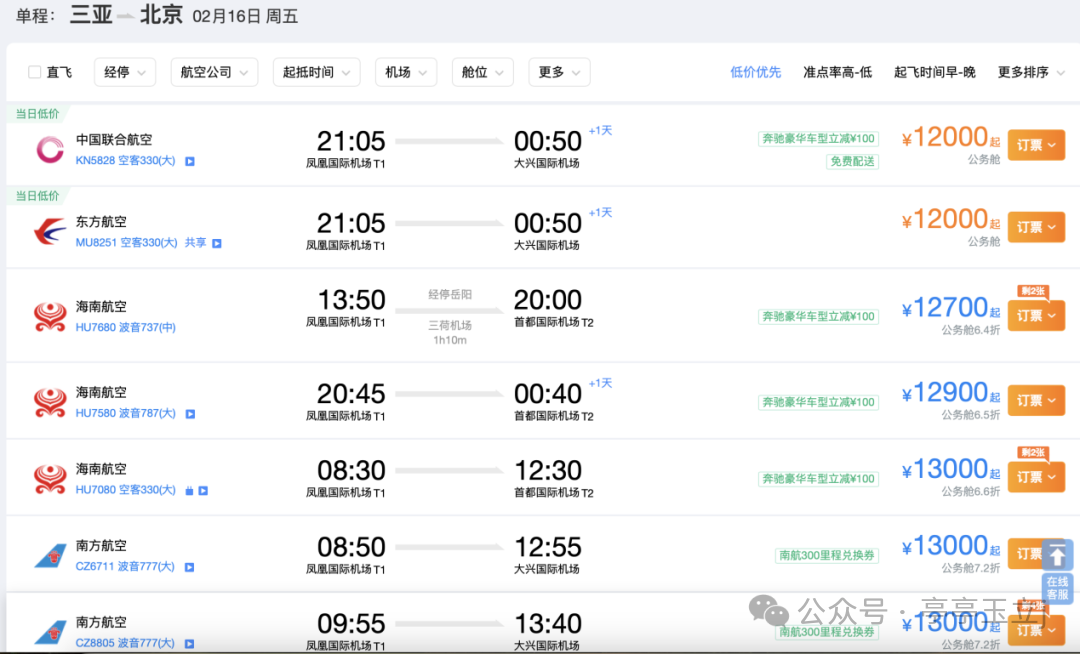Click the Hainan Airlines logo for HU7080

pyautogui.click(x=50, y=479)
